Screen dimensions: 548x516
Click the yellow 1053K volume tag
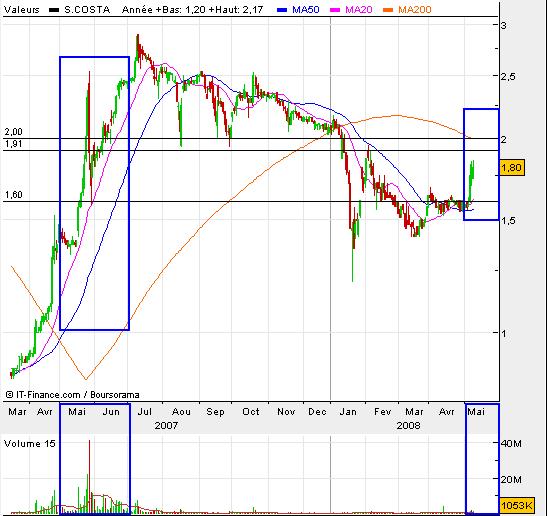click(517, 505)
